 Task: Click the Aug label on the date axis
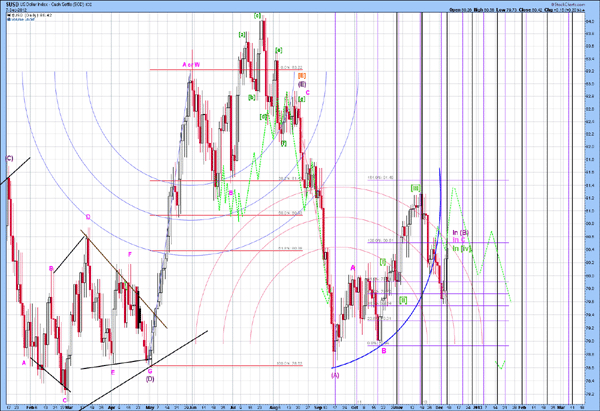tap(275, 407)
